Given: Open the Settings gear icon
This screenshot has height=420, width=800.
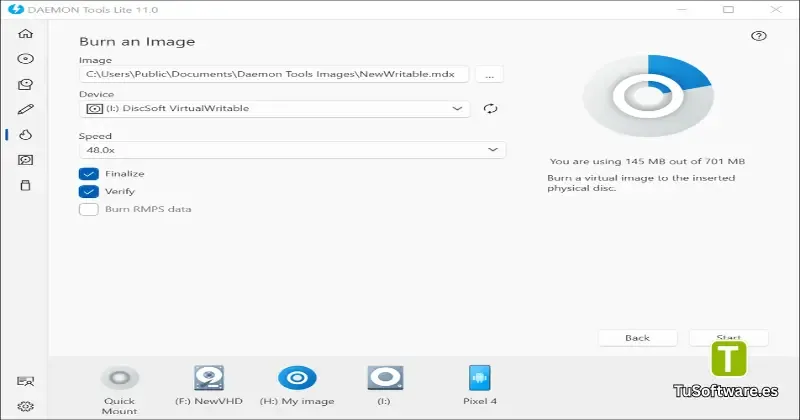Looking at the screenshot, I should (26, 406).
